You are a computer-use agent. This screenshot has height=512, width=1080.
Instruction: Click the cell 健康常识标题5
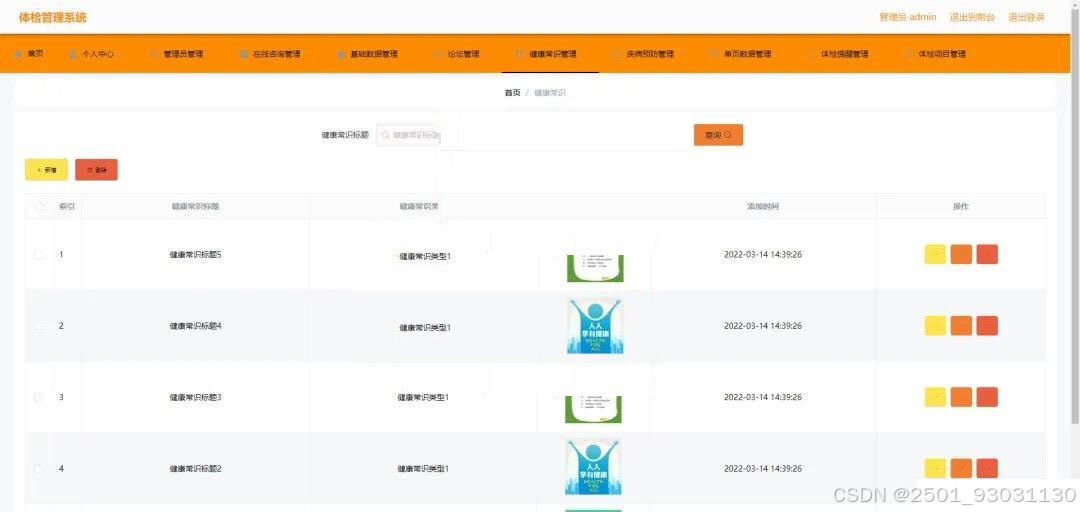click(196, 254)
